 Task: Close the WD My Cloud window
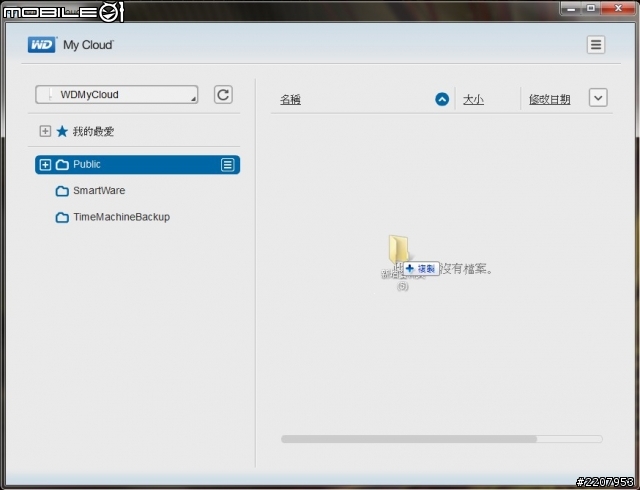[619, 8]
